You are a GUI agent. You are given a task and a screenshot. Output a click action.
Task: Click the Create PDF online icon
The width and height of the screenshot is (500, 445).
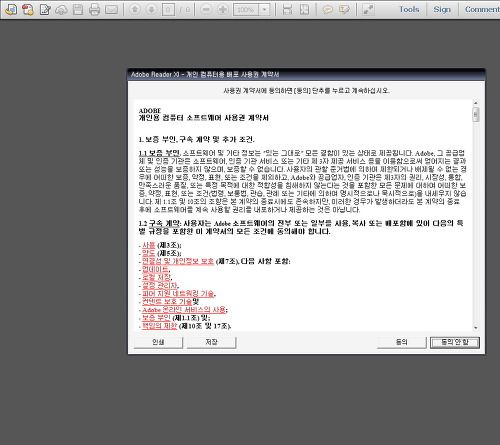point(28,10)
